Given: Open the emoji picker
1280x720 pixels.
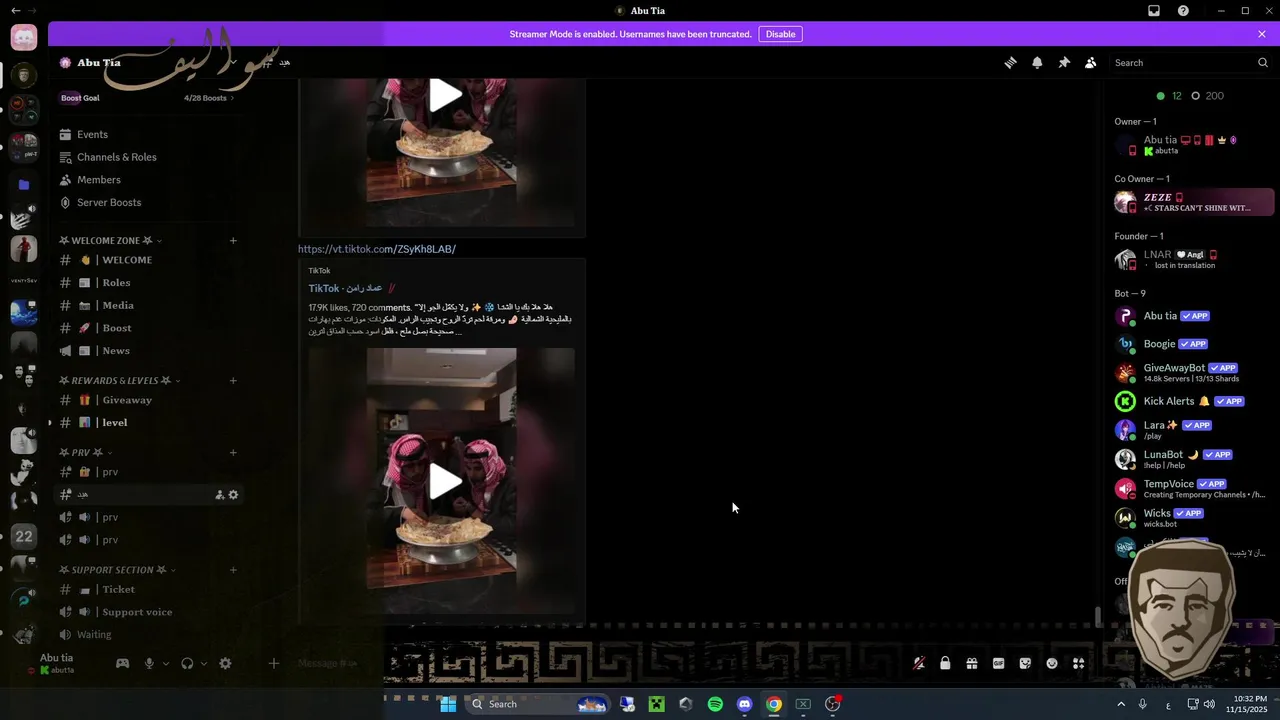Looking at the screenshot, I should 1052,663.
